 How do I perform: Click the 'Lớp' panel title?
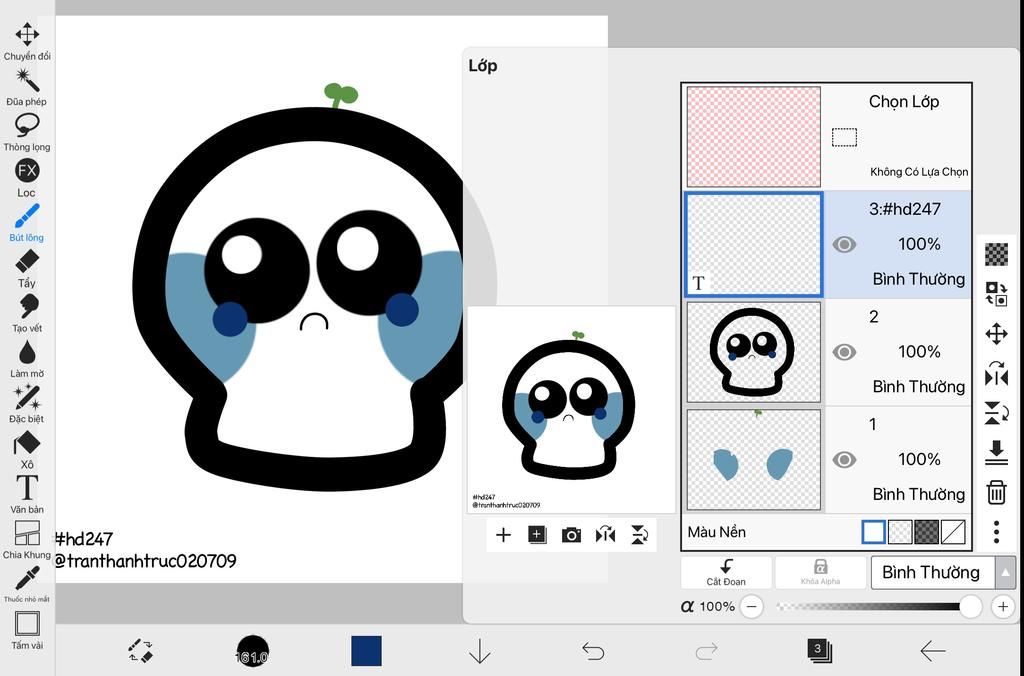pyautogui.click(x=483, y=66)
